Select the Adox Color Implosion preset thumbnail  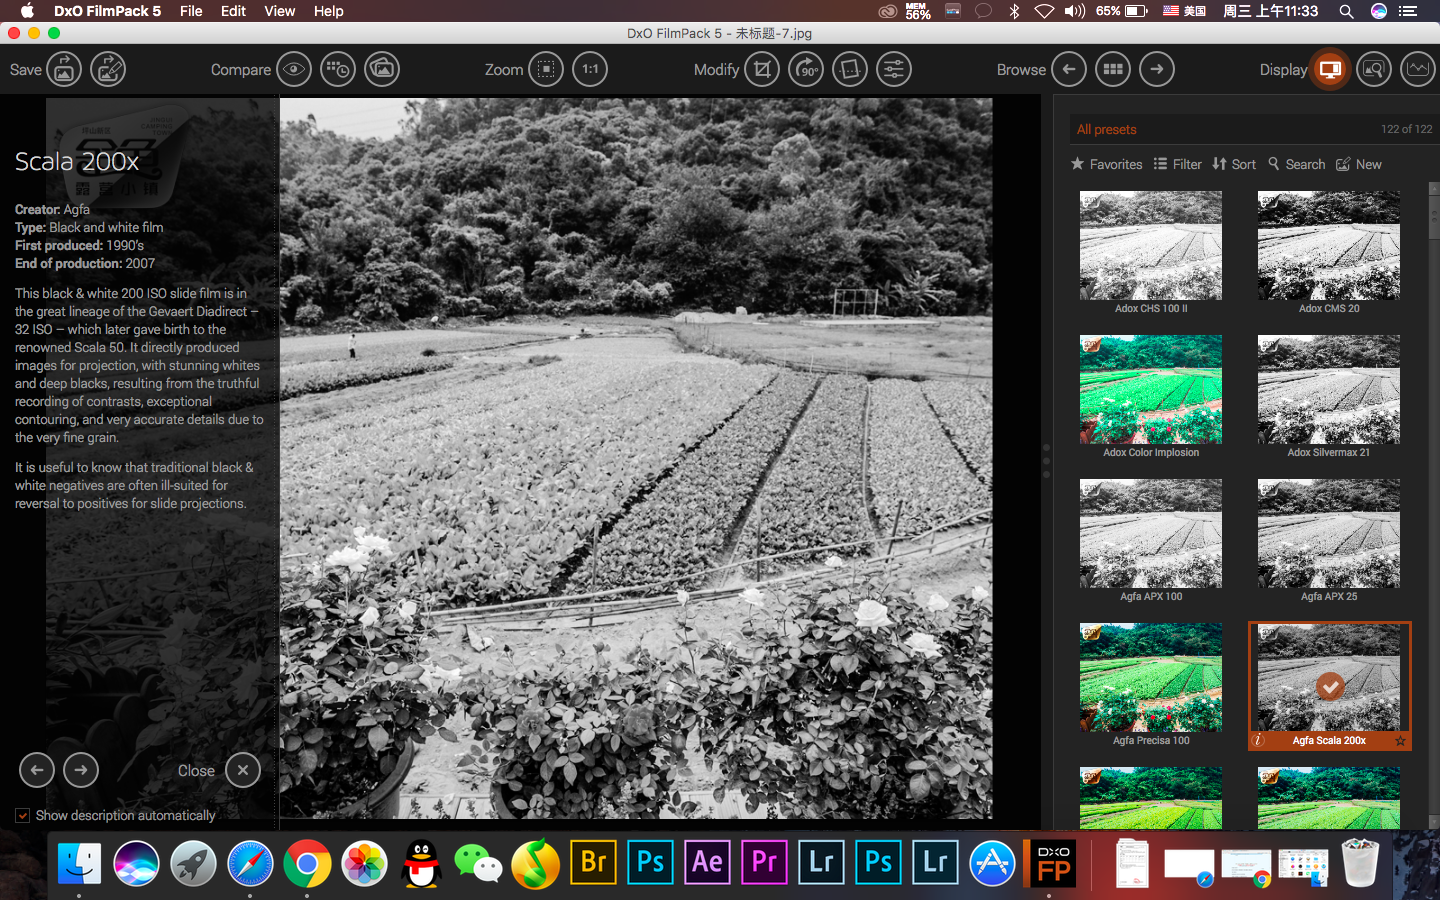[x=1151, y=390]
